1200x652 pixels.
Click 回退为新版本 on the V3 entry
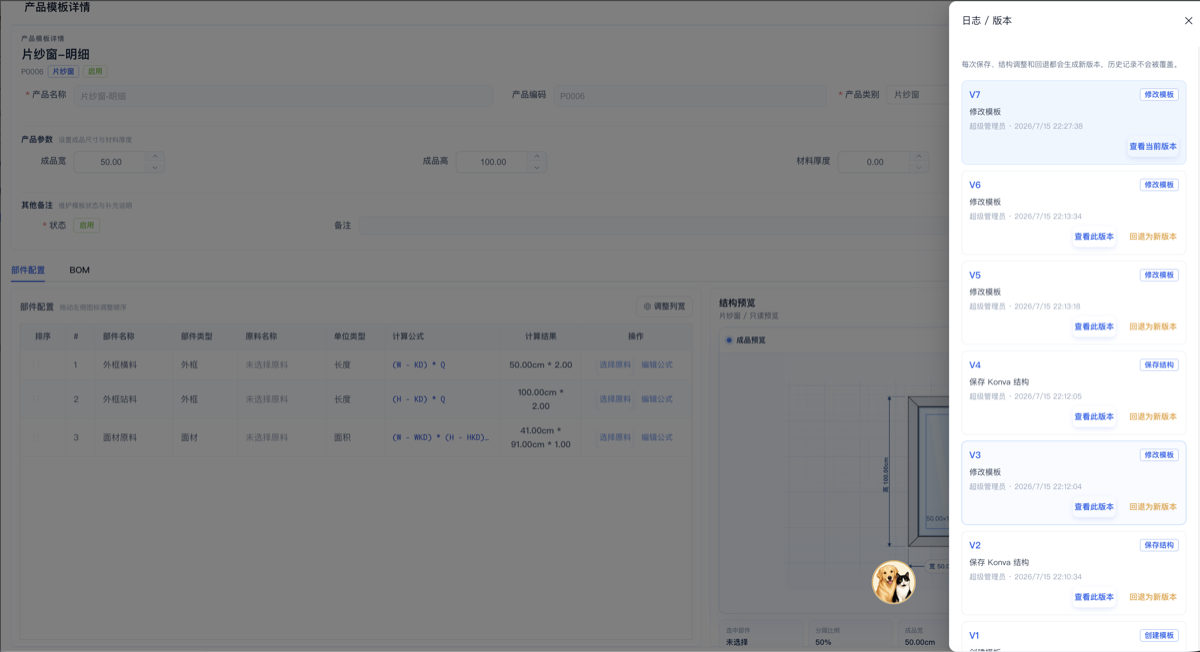(1152, 507)
